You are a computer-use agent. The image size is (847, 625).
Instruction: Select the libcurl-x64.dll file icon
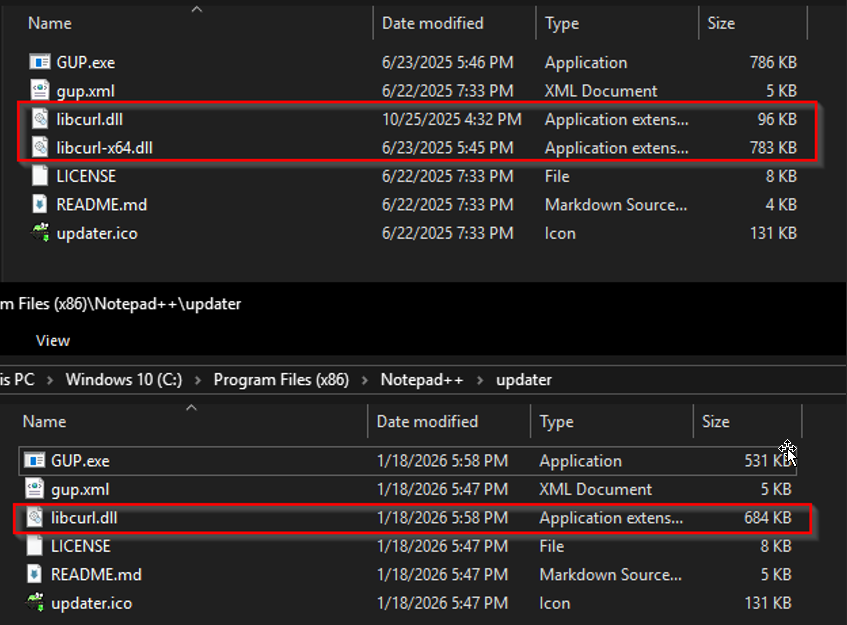click(x=40, y=148)
